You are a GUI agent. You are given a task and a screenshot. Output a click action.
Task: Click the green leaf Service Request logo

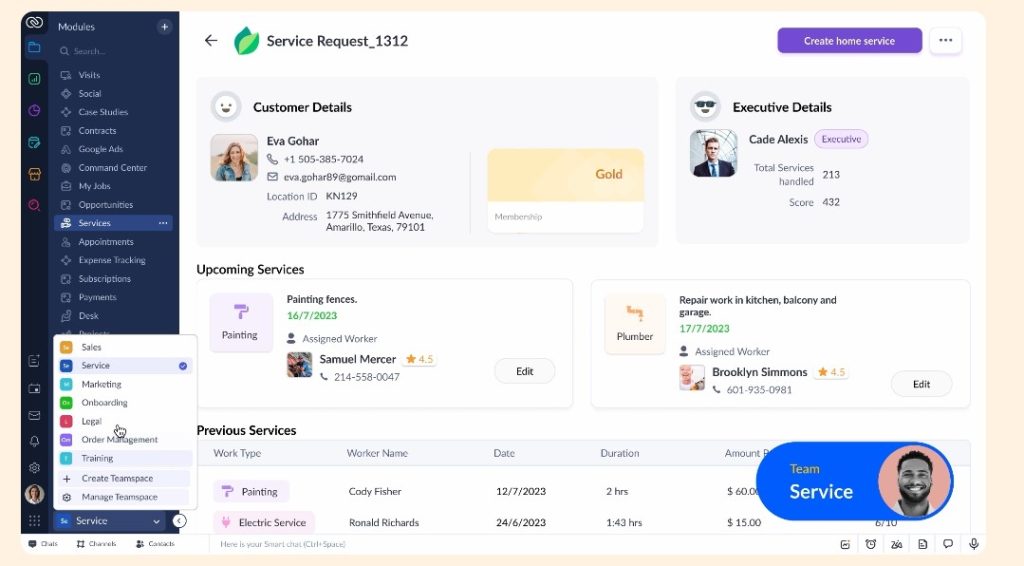(x=246, y=40)
